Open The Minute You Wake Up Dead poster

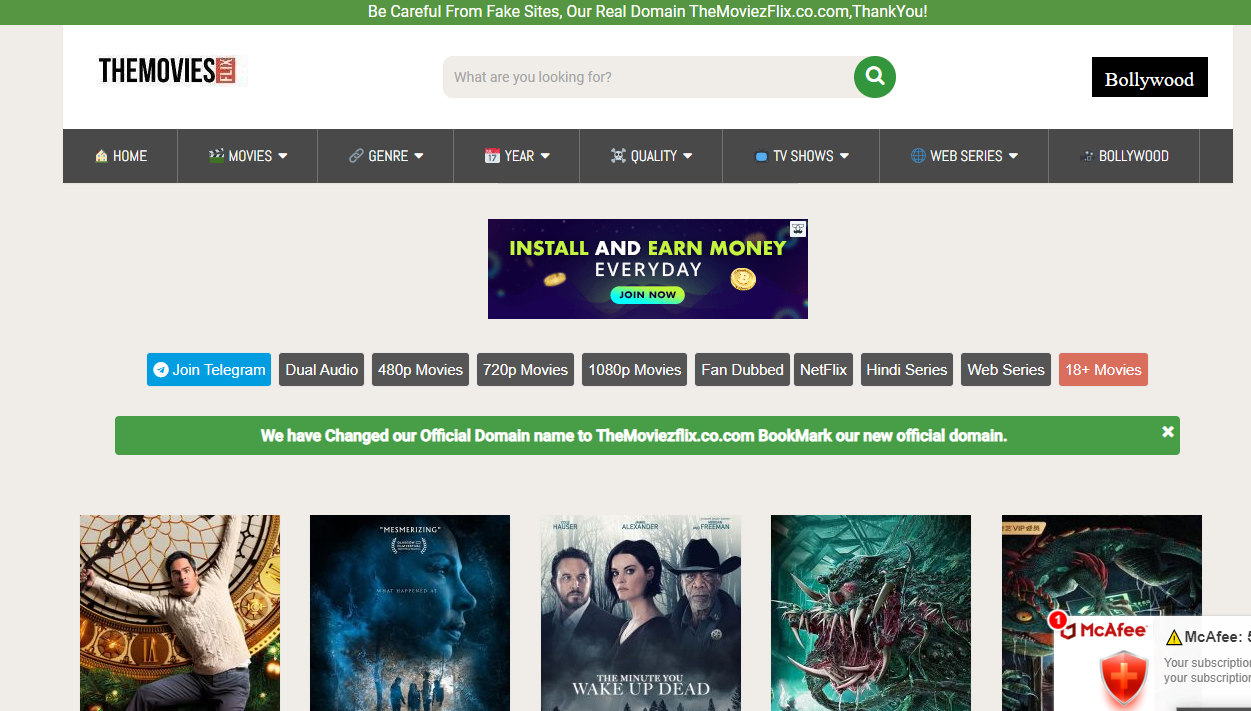(641, 613)
